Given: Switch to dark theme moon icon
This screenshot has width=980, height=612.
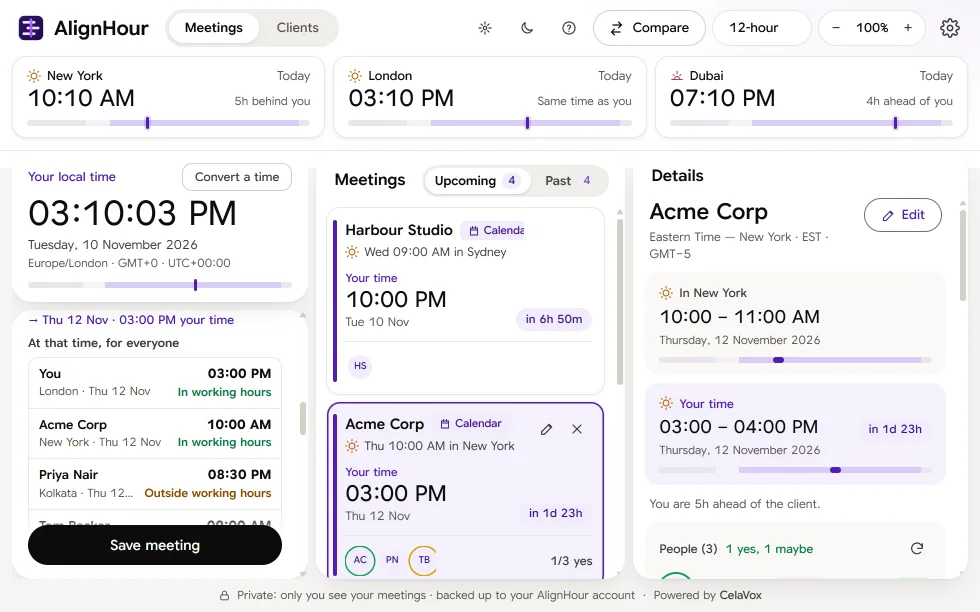Looking at the screenshot, I should coord(527,28).
